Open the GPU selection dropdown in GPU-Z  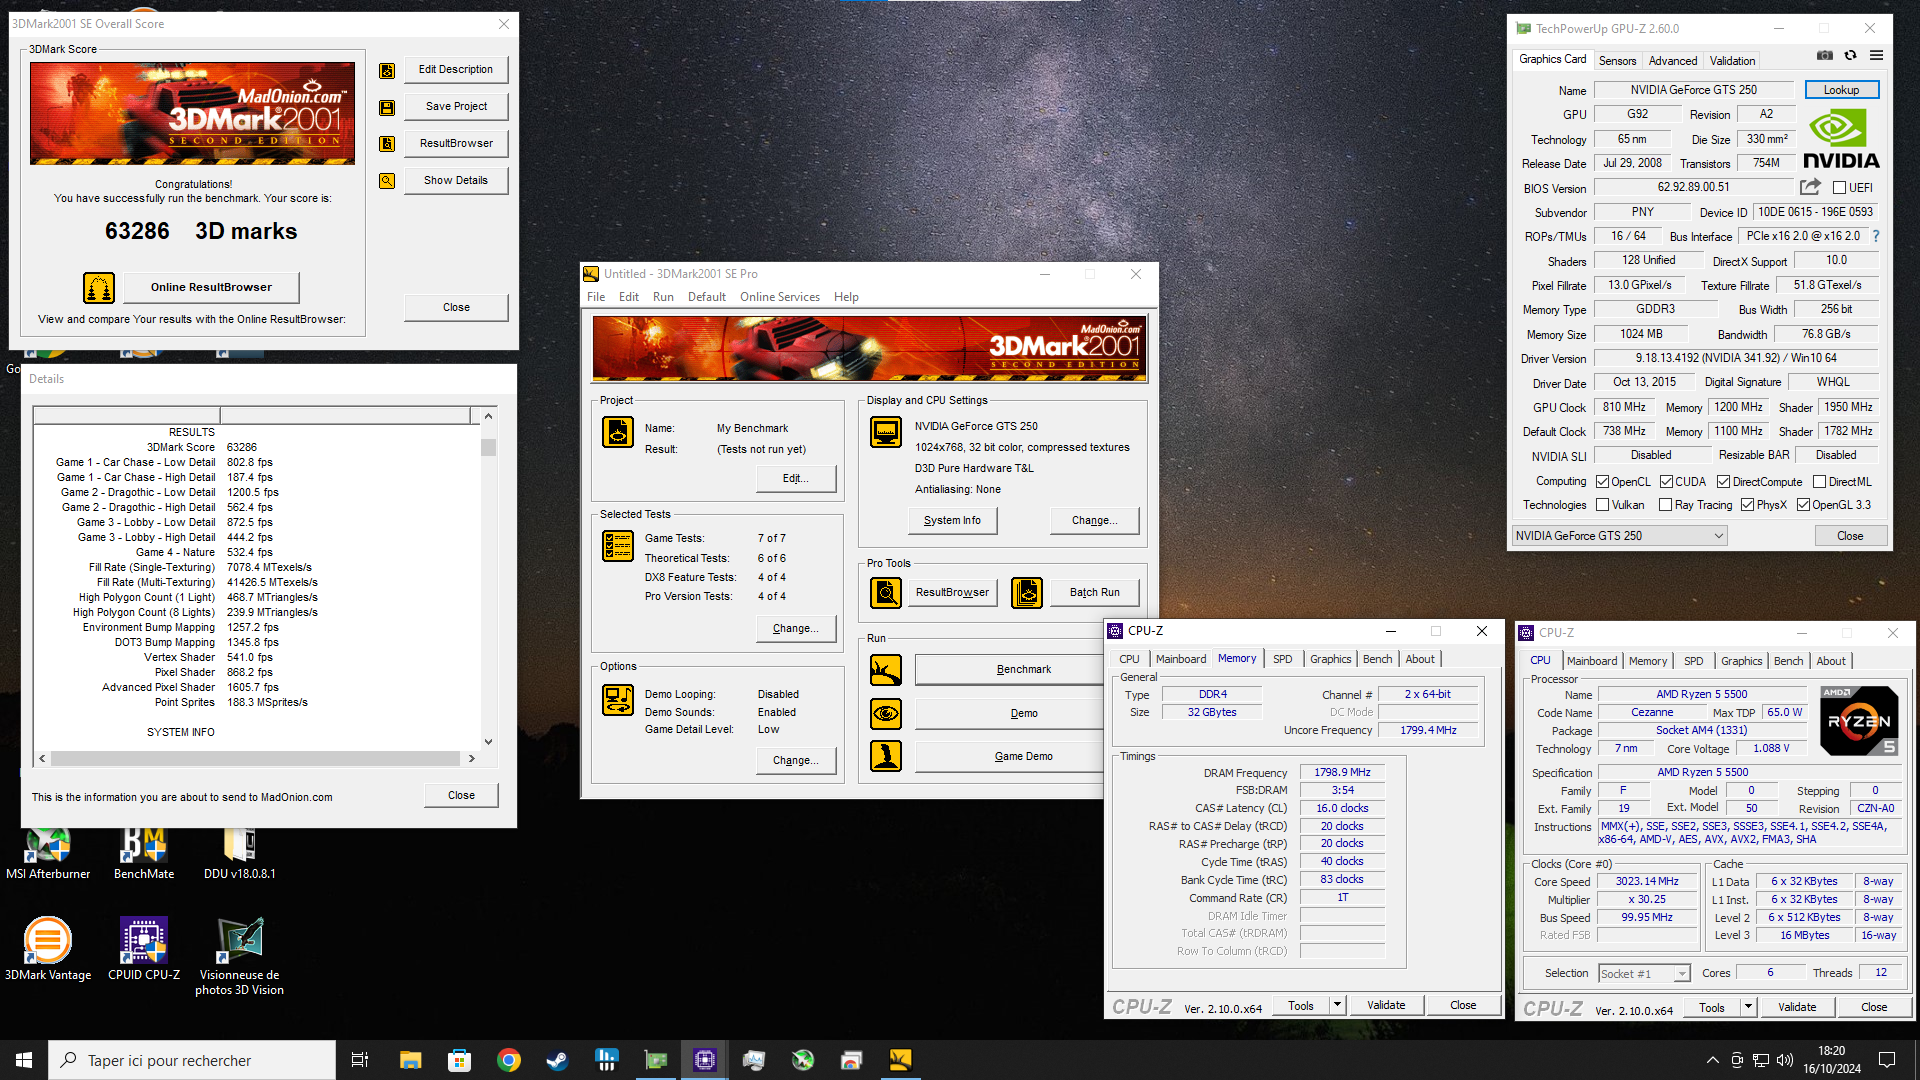click(1619, 536)
